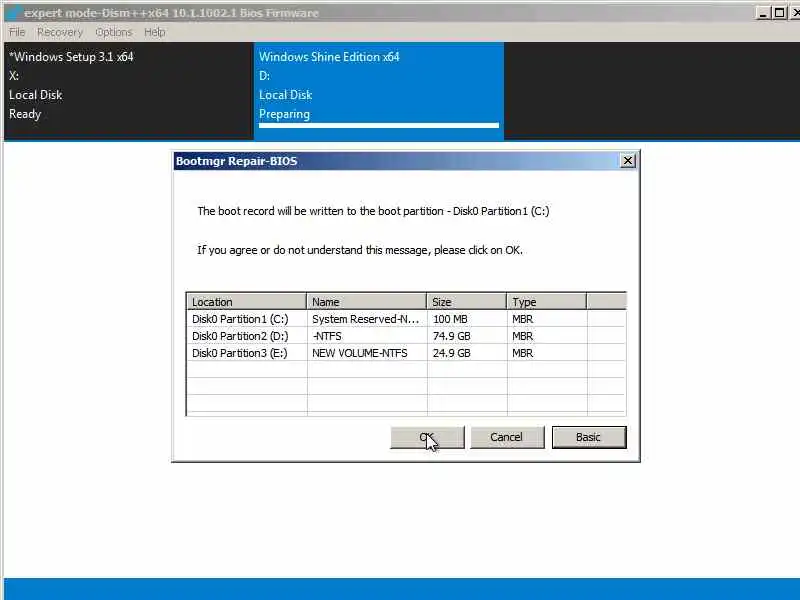Sort by the Type column header

pyautogui.click(x=546, y=302)
